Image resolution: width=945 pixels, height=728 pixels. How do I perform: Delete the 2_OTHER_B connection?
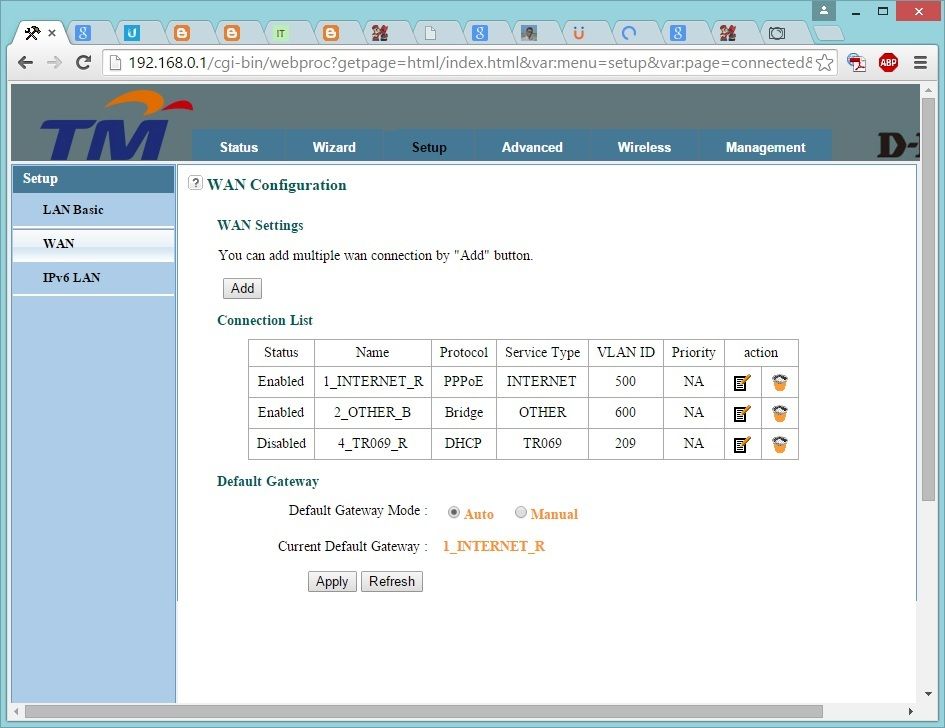780,413
